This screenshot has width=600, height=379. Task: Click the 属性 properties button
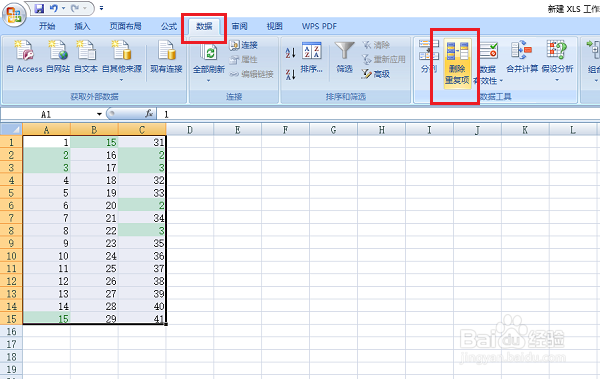(244, 59)
